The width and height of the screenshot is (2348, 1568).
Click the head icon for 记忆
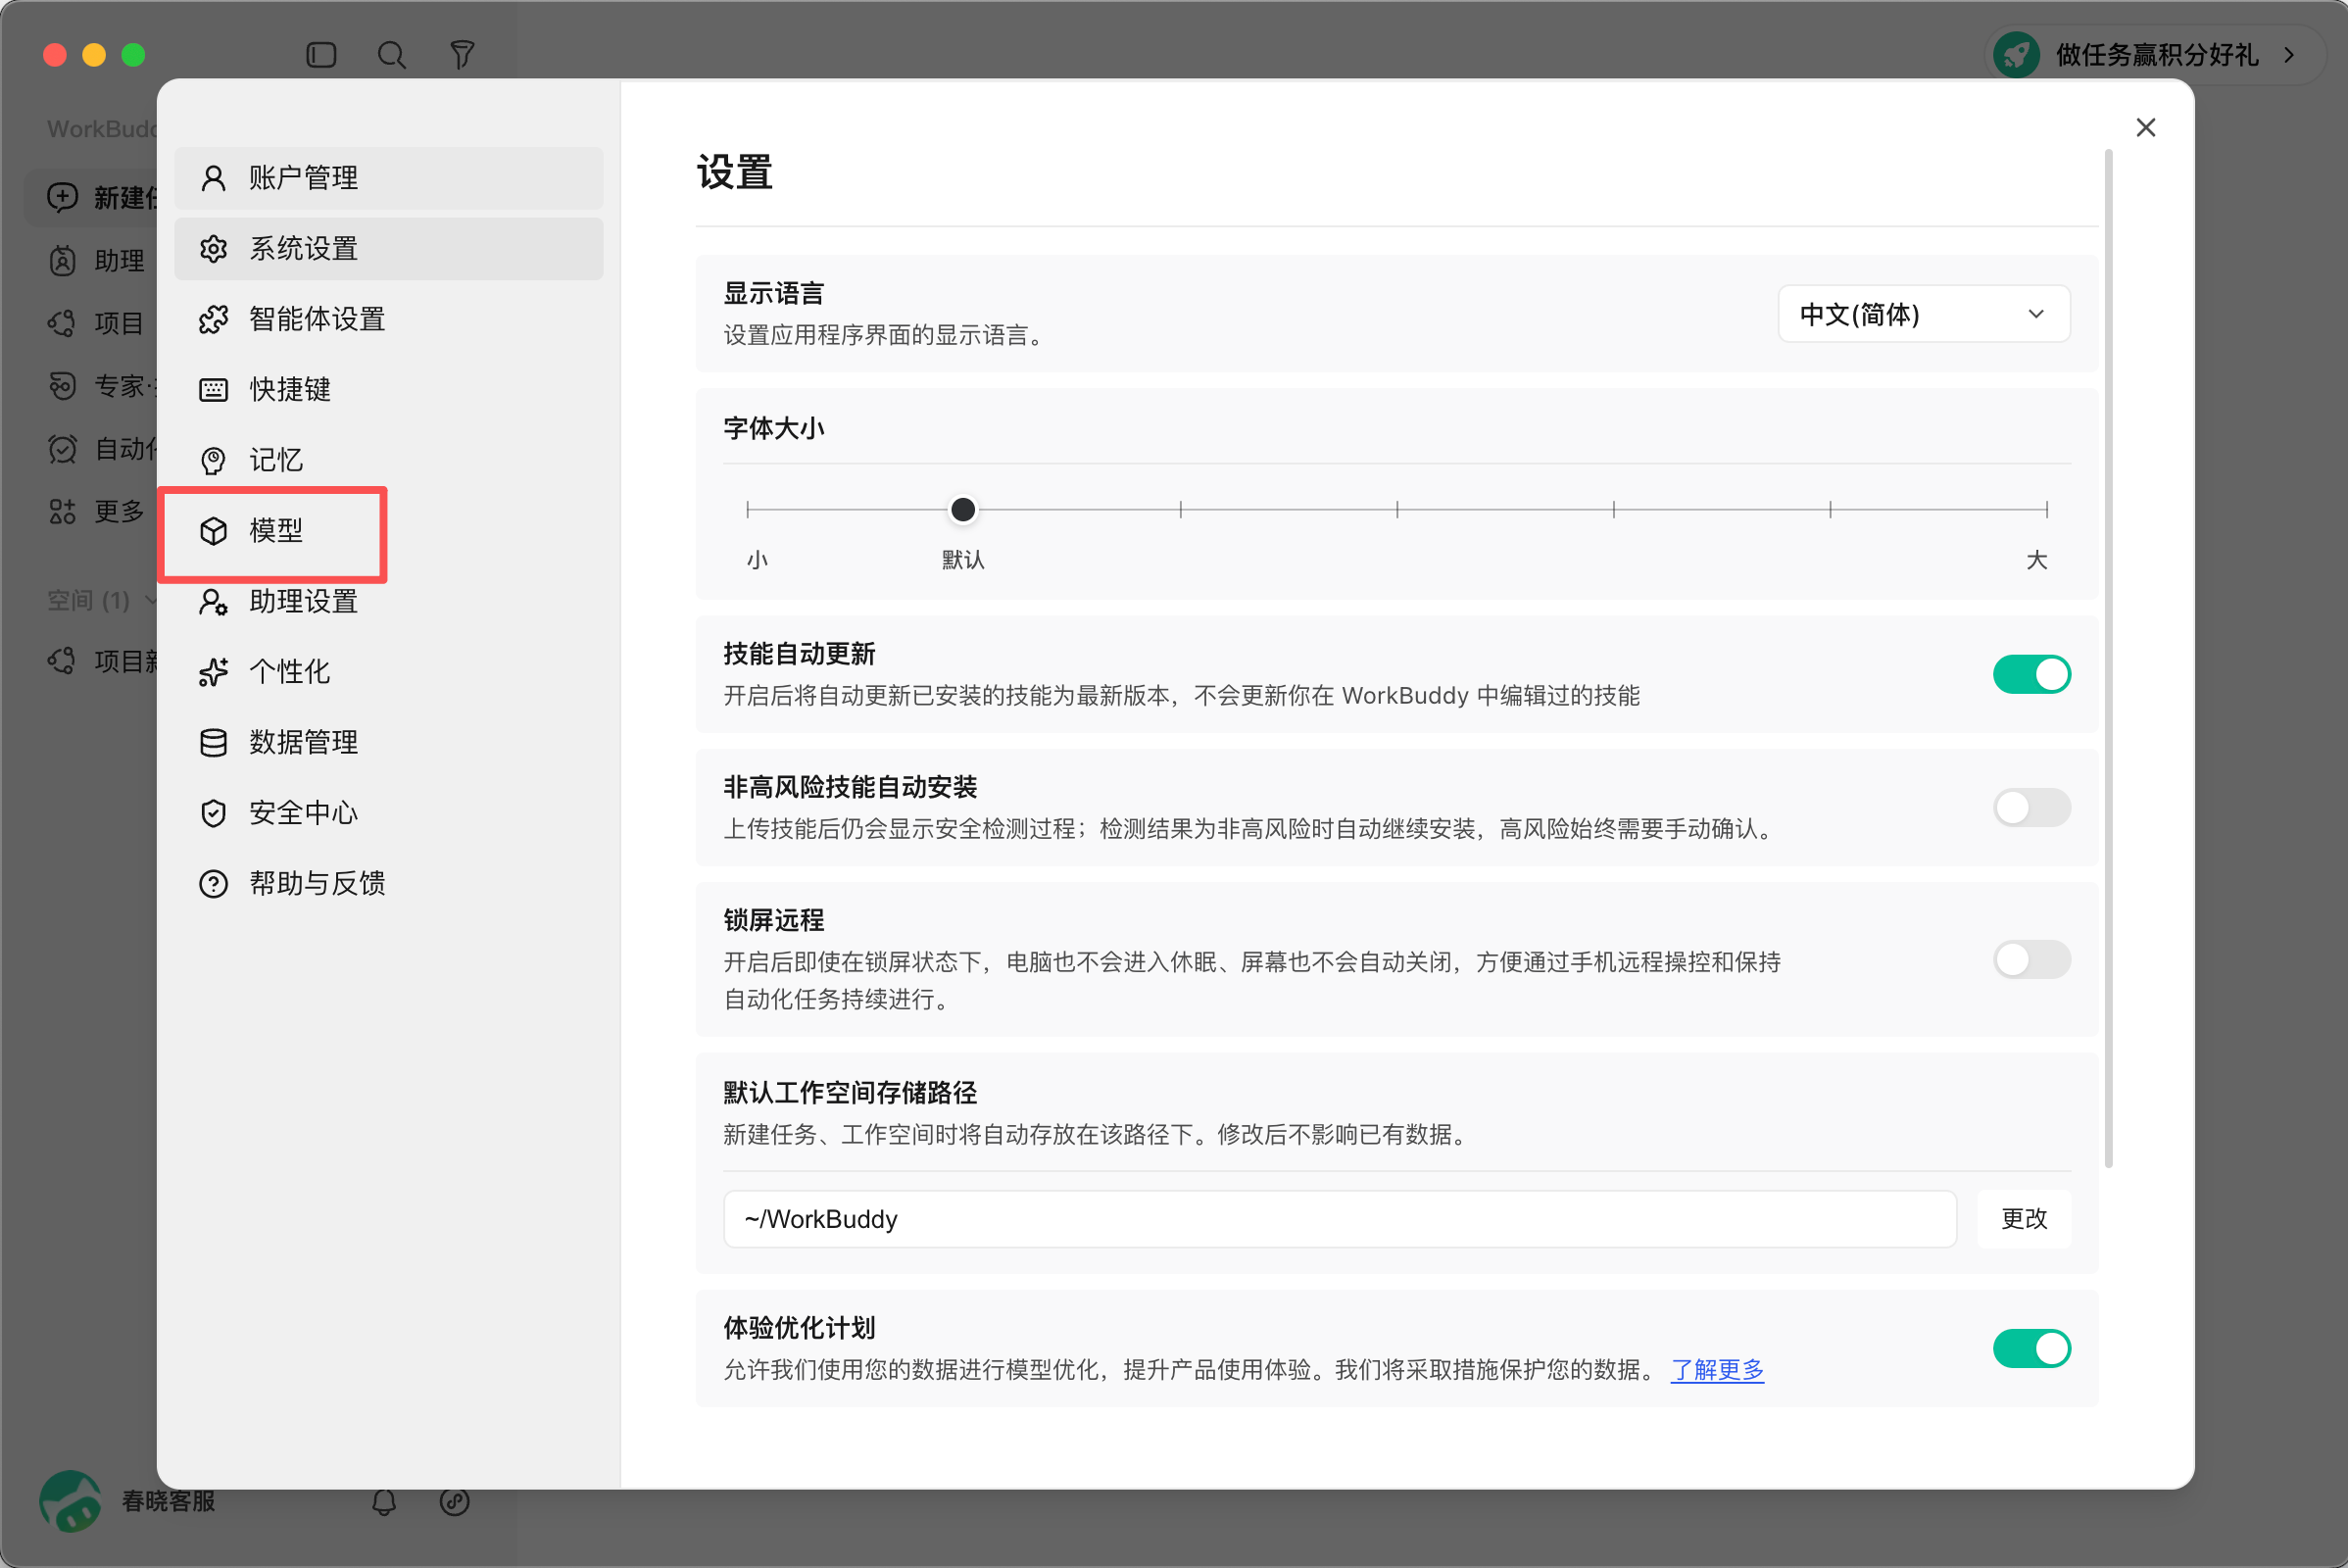point(213,460)
